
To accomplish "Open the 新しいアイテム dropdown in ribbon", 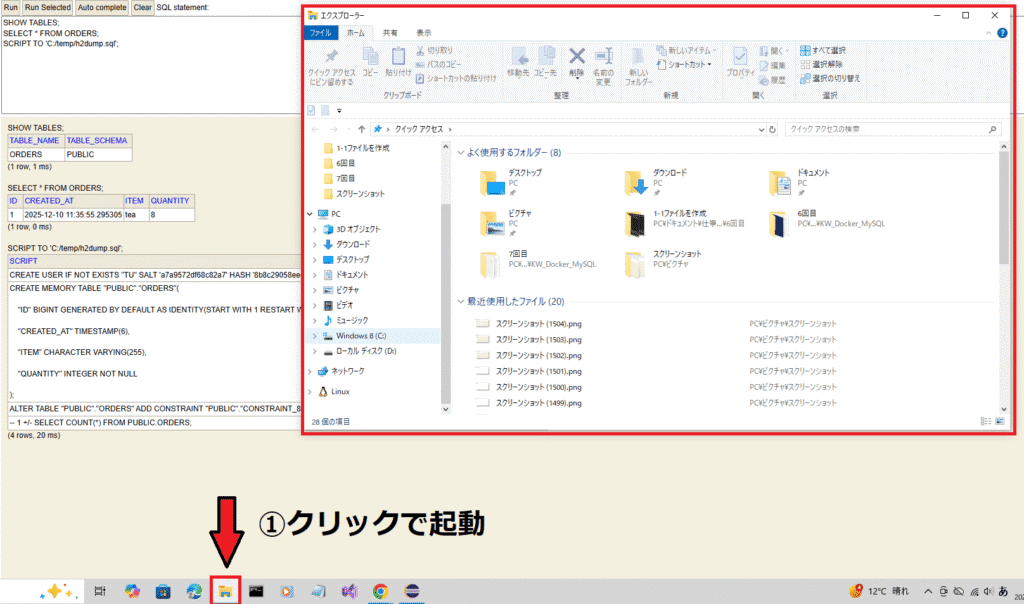I will [689, 50].
